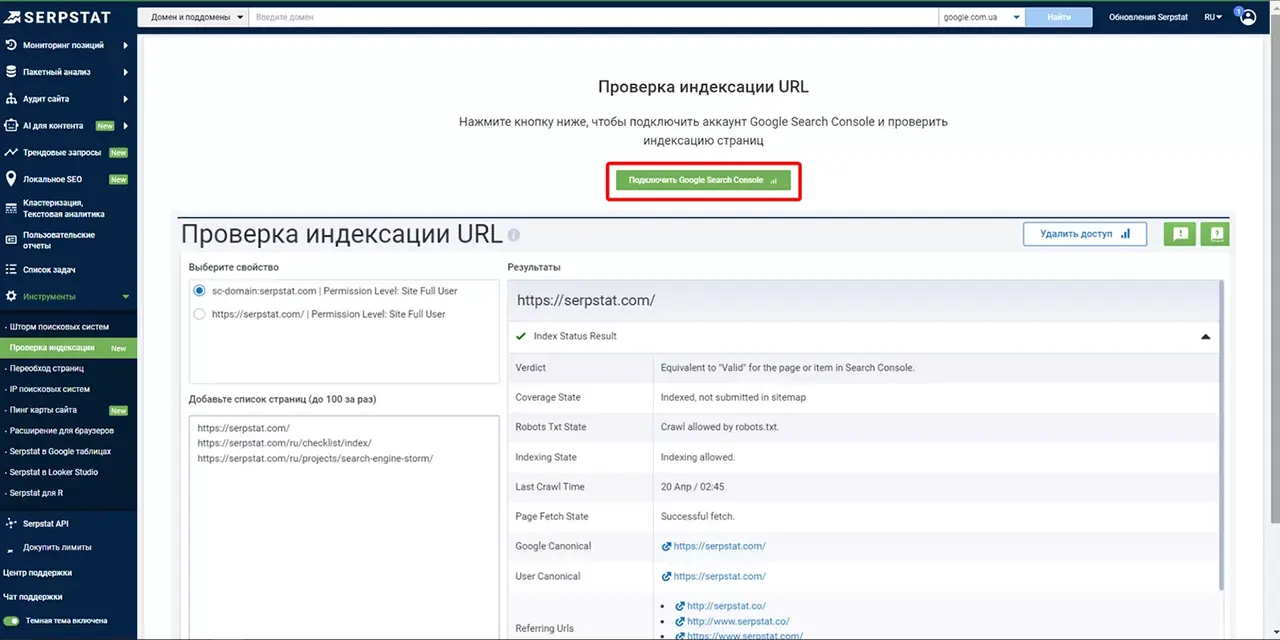Open Serpstat для R menu item
Image resolution: width=1280 pixels, height=640 pixels.
(x=36, y=493)
